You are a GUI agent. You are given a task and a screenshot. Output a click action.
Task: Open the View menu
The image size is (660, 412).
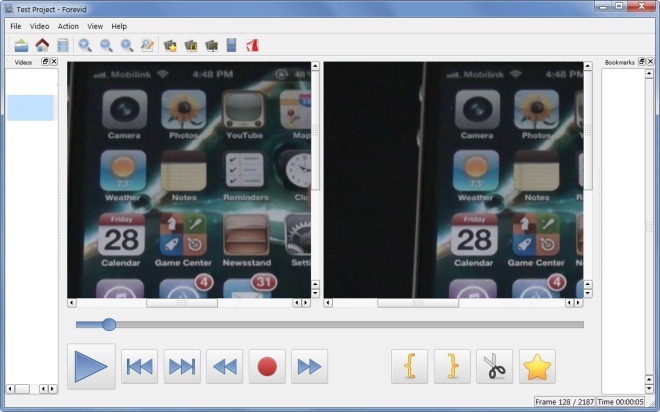pos(95,26)
